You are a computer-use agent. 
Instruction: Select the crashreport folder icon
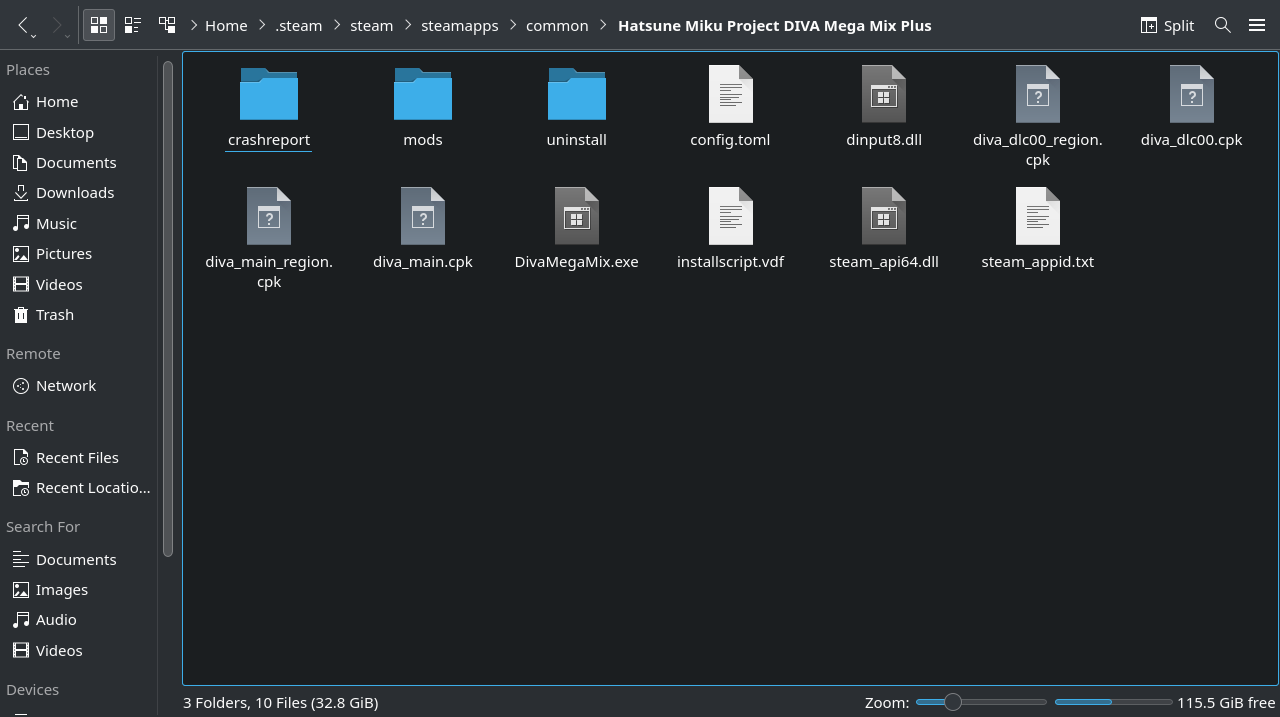click(269, 94)
